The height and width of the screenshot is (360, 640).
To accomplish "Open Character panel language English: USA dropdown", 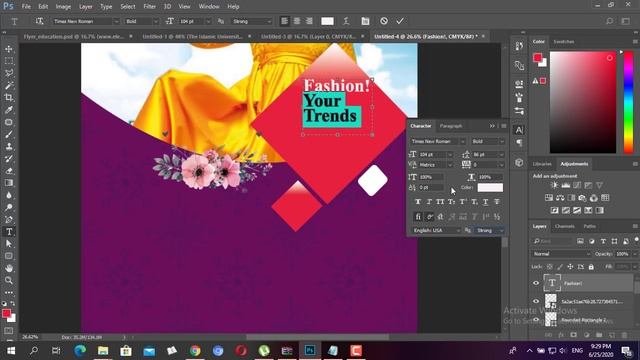I will click(x=436, y=231).
